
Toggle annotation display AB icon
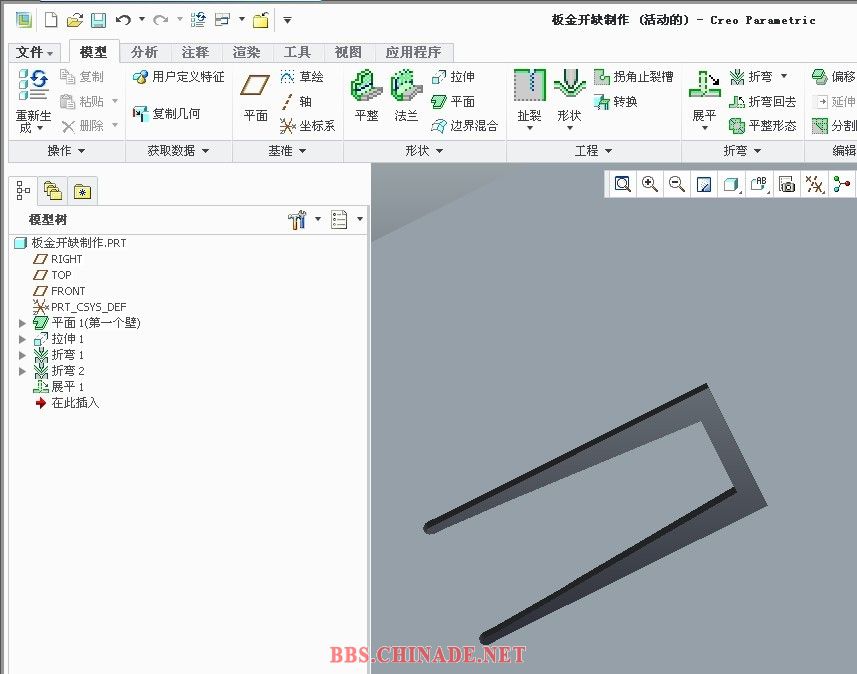[759, 184]
